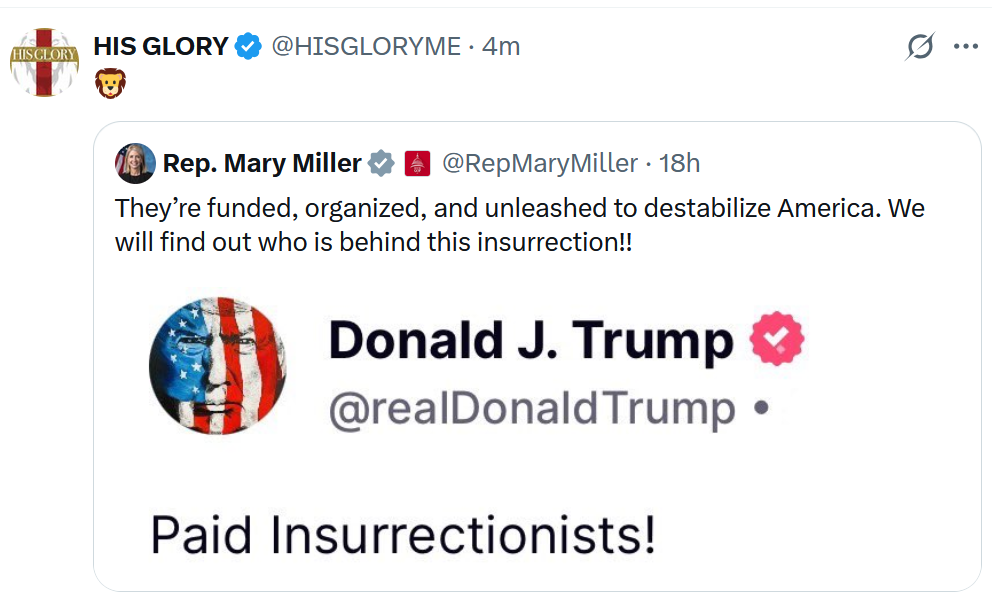
Task: Click the @realDonaldTrump handle in image
Action: coord(531,408)
